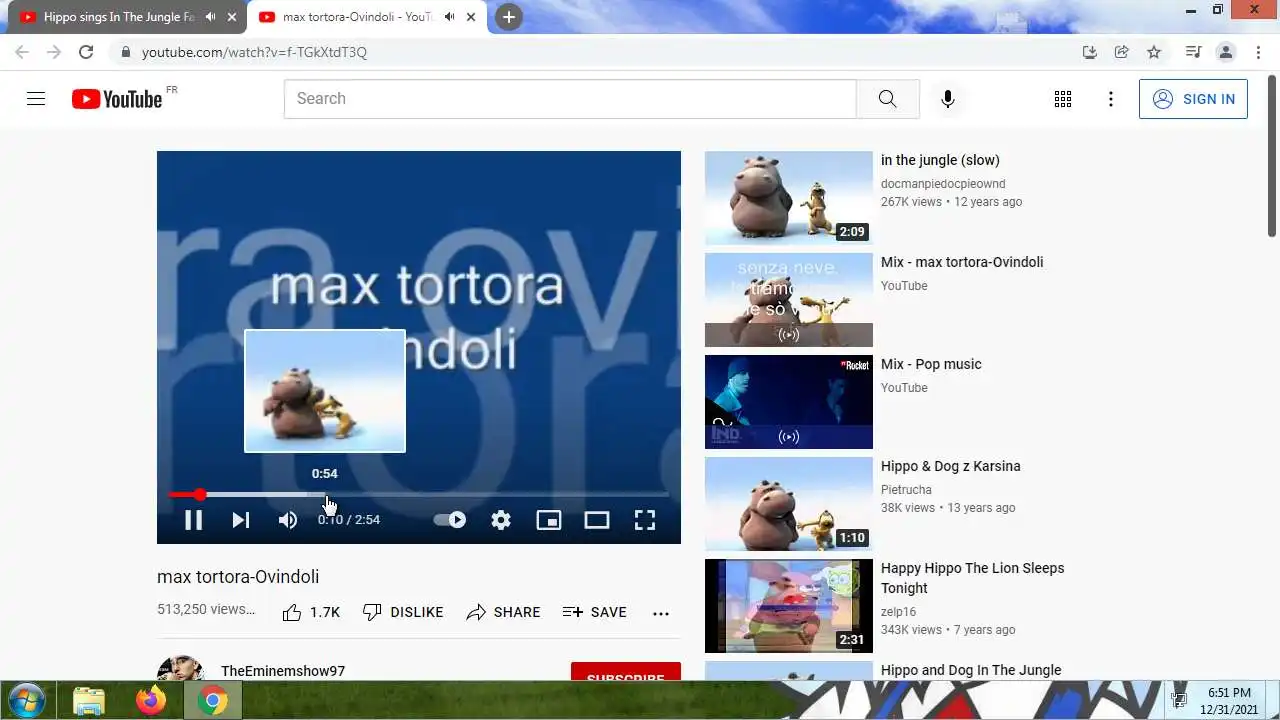Click the DISLIKE thumbs-down button
This screenshot has width=1280, height=720.
[403, 612]
